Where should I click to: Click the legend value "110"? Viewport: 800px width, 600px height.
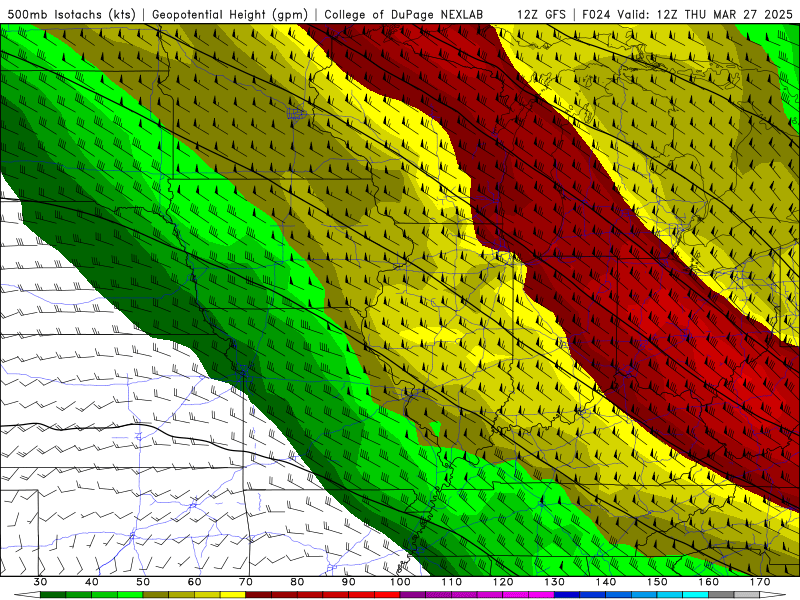pyautogui.click(x=452, y=582)
